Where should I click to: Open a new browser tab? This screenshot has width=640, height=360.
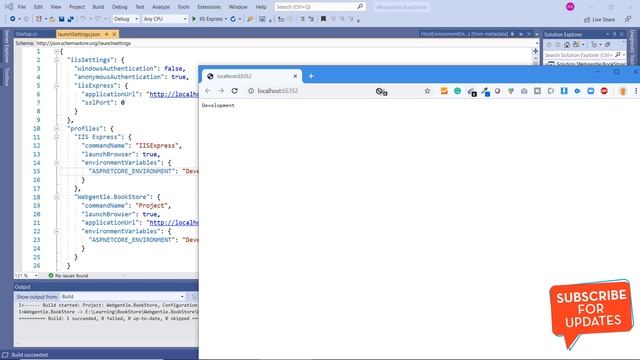click(311, 76)
